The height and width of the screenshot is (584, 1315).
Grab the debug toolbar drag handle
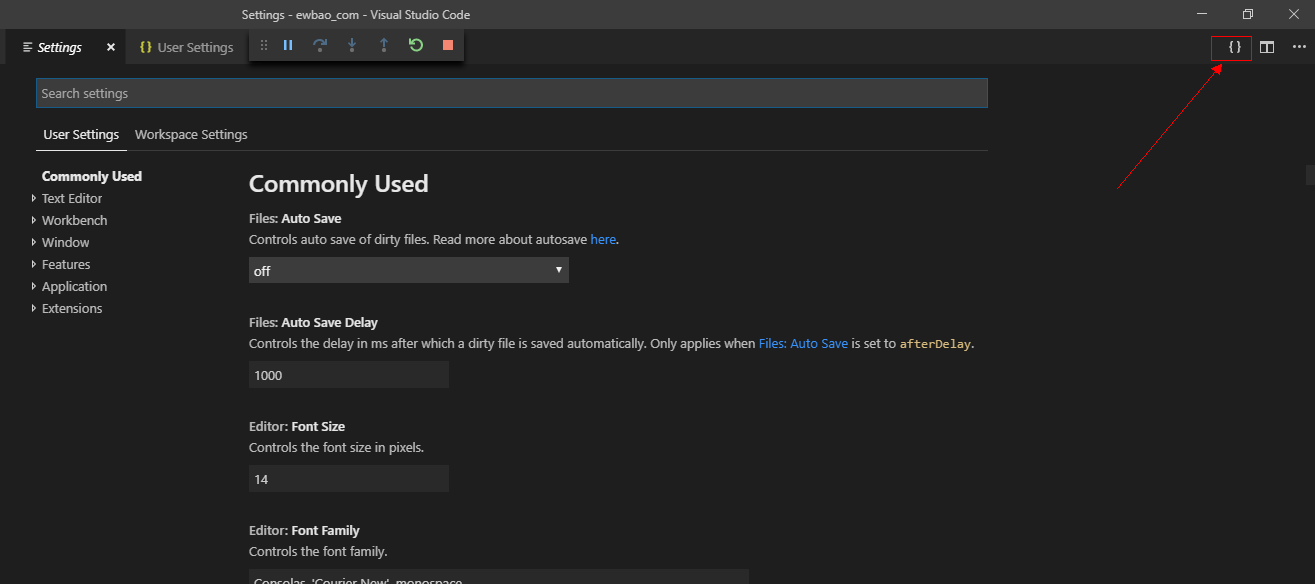[264, 45]
